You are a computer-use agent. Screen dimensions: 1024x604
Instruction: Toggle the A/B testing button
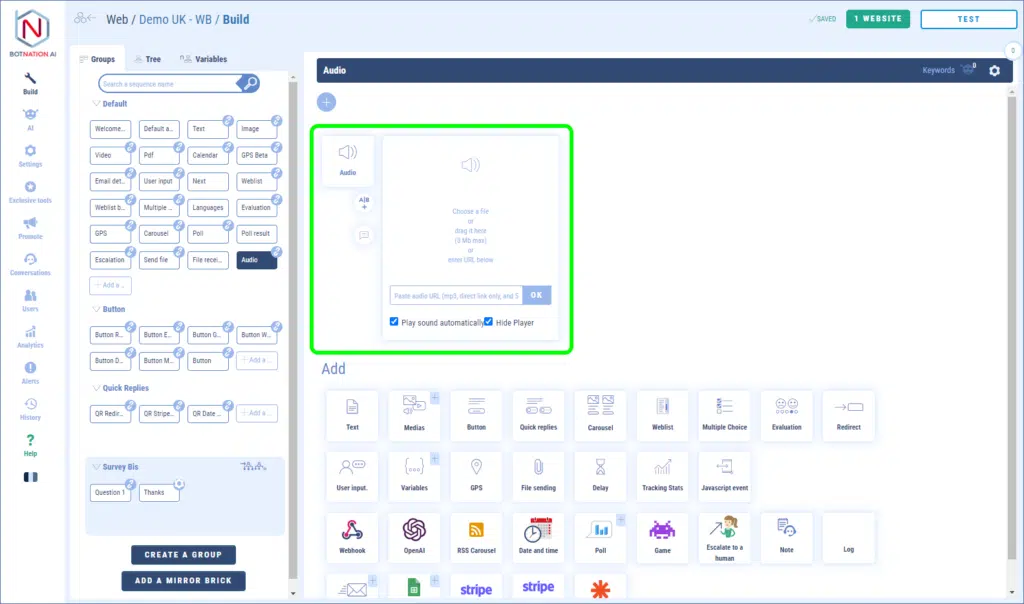[364, 203]
